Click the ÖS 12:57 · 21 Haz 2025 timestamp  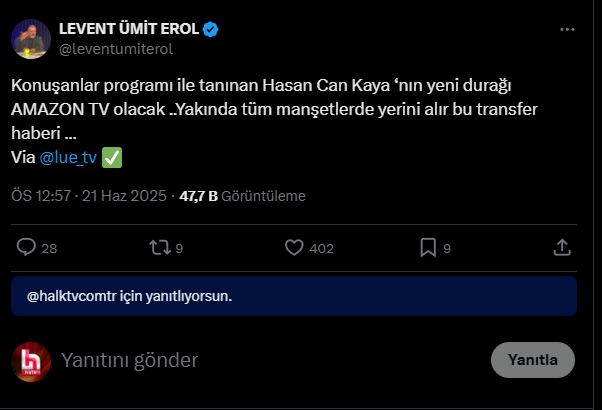point(89,196)
